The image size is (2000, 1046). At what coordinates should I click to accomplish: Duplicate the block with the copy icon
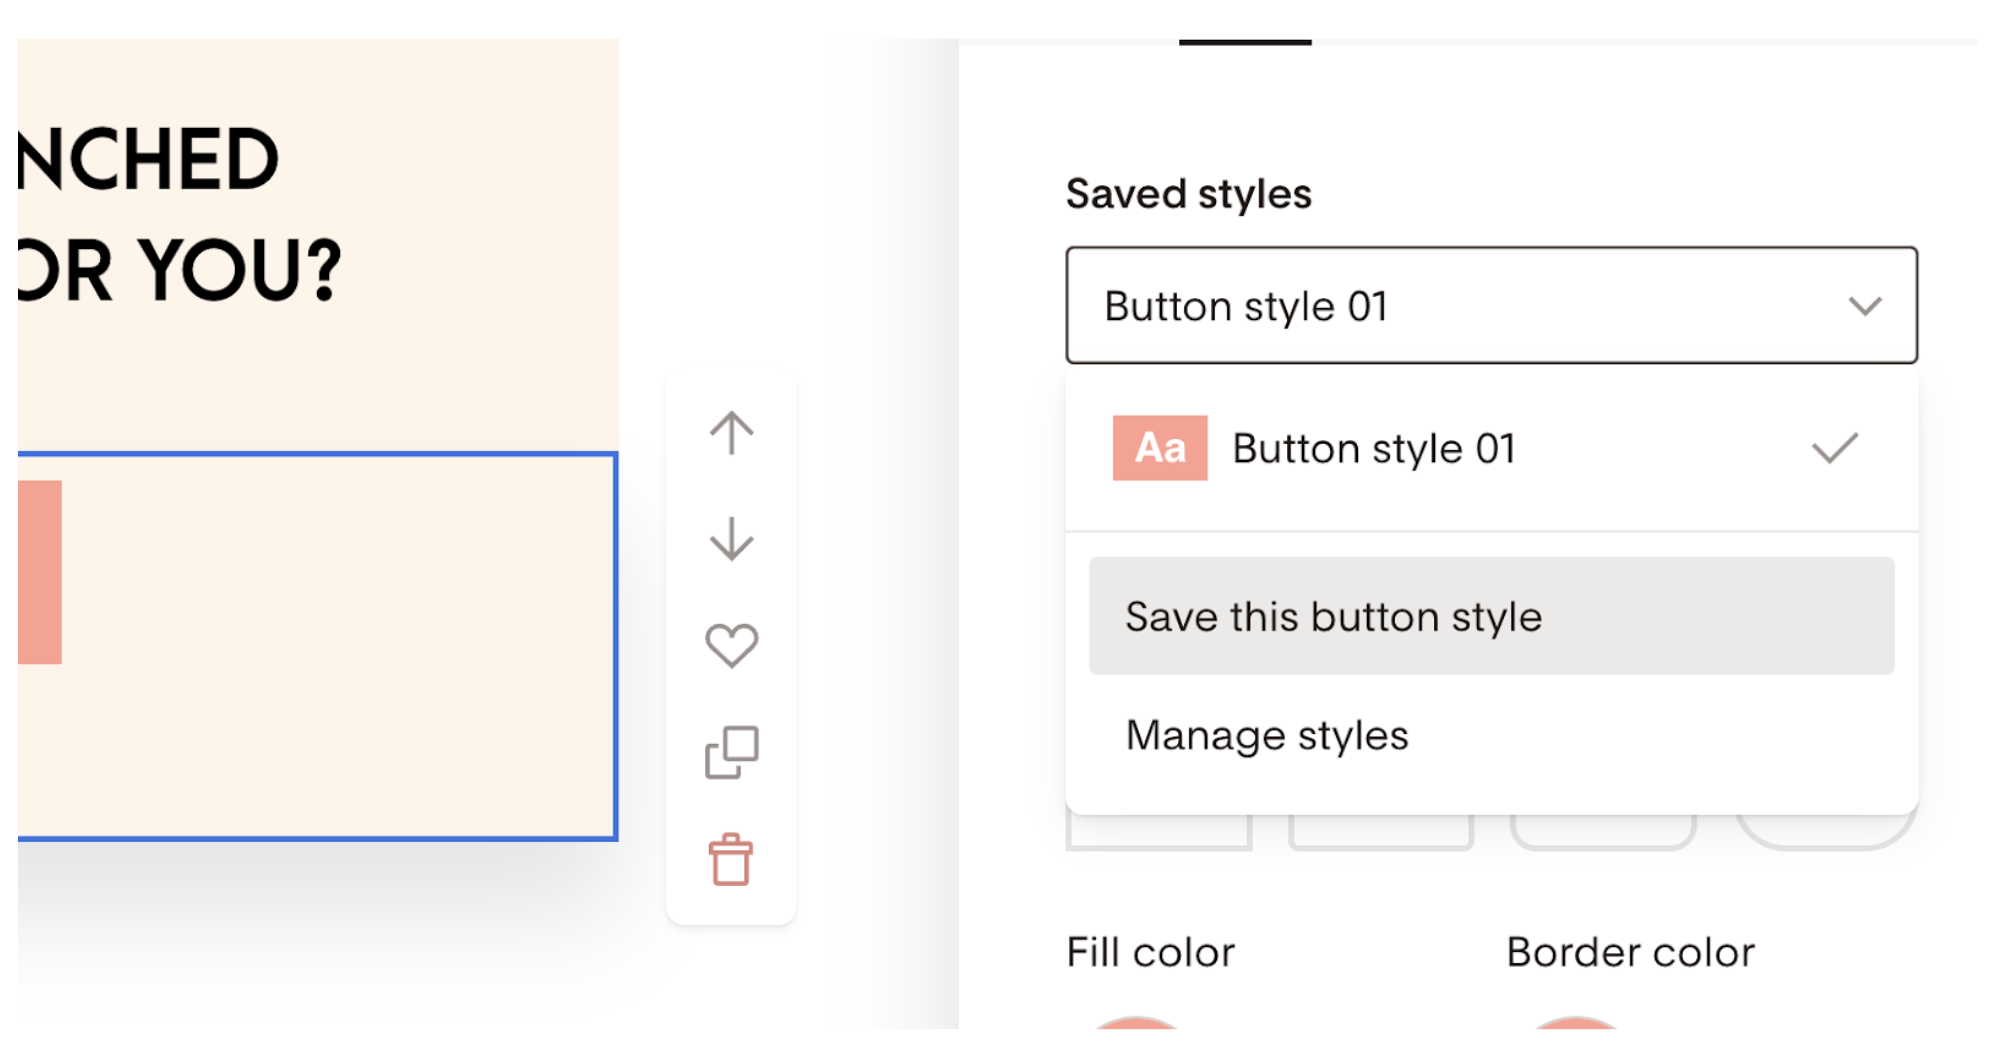coord(731,752)
